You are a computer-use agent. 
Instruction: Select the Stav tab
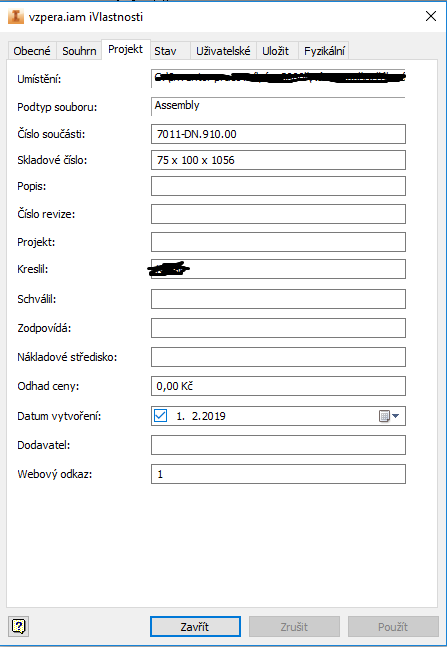[x=170, y=51]
